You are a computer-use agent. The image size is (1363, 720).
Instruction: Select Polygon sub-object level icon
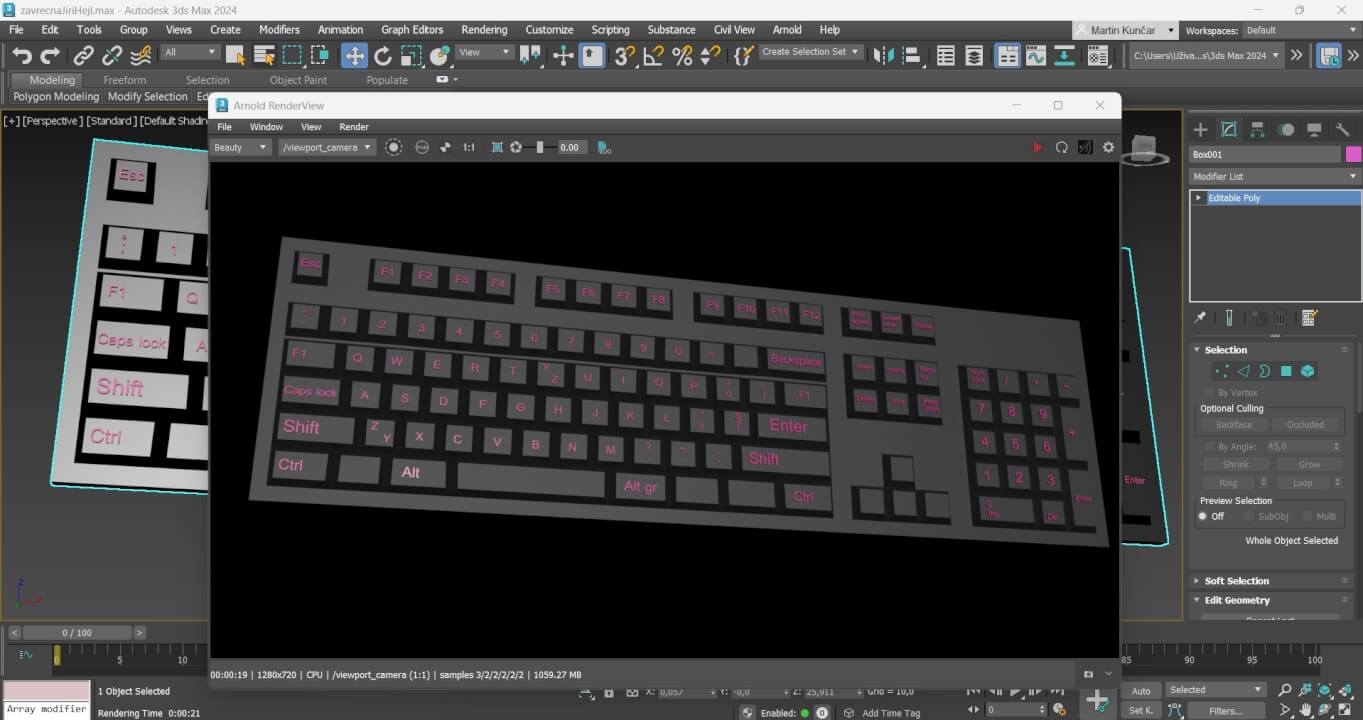tap(1286, 371)
